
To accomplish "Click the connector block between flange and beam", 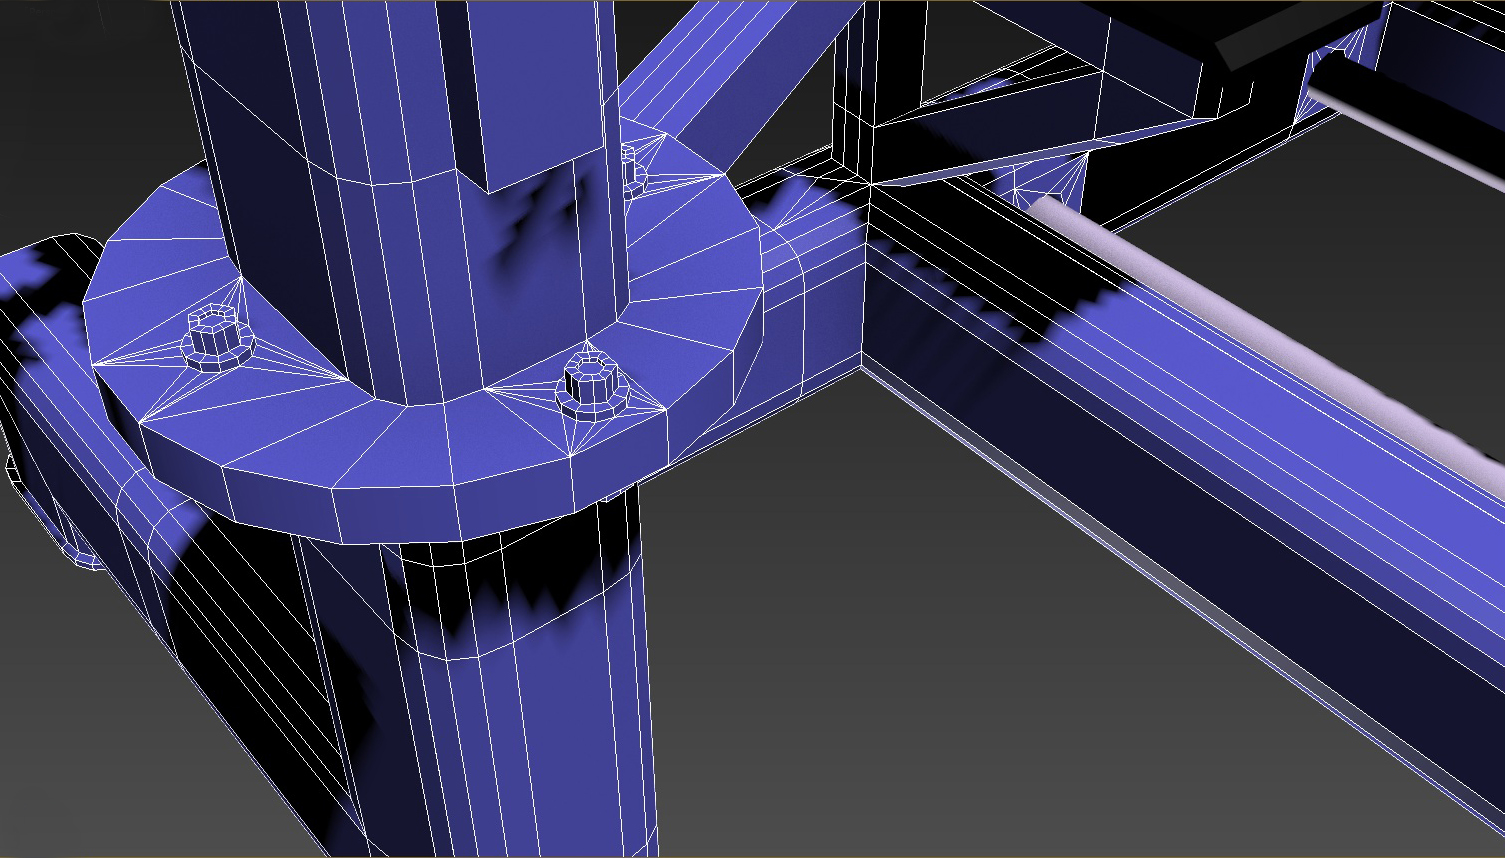I will tap(810, 300).
